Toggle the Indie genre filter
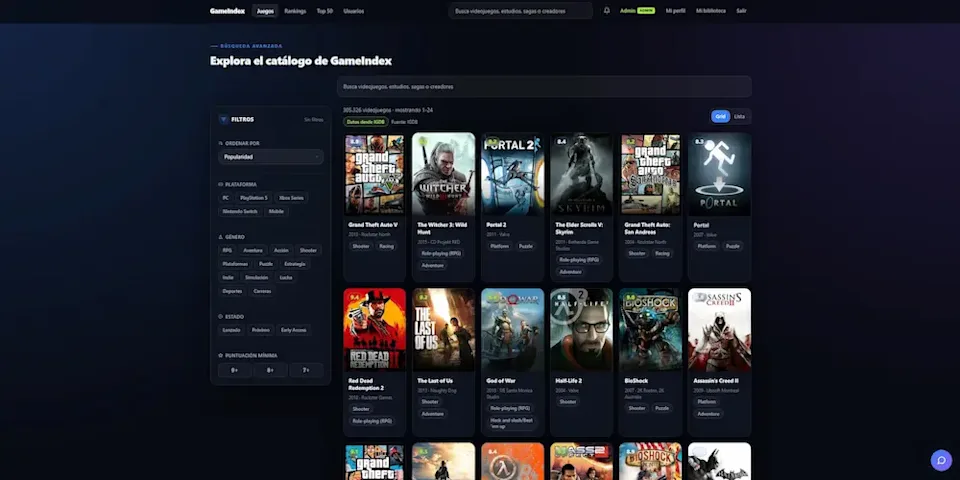The width and height of the screenshot is (960, 480). 228,277
